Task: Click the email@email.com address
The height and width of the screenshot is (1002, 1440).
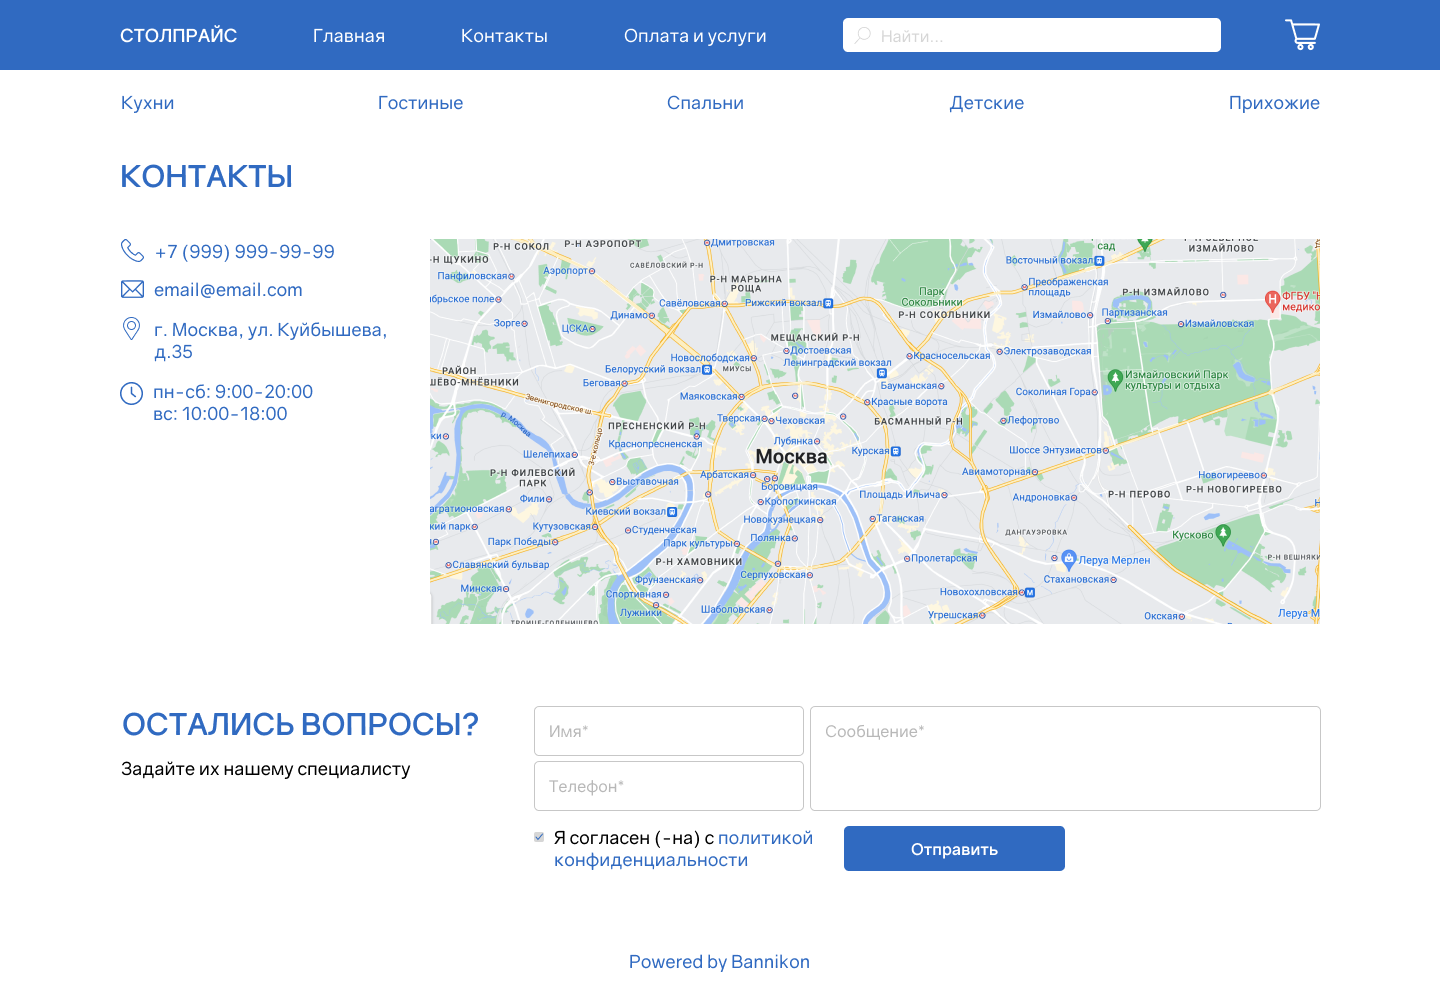Action: (228, 290)
